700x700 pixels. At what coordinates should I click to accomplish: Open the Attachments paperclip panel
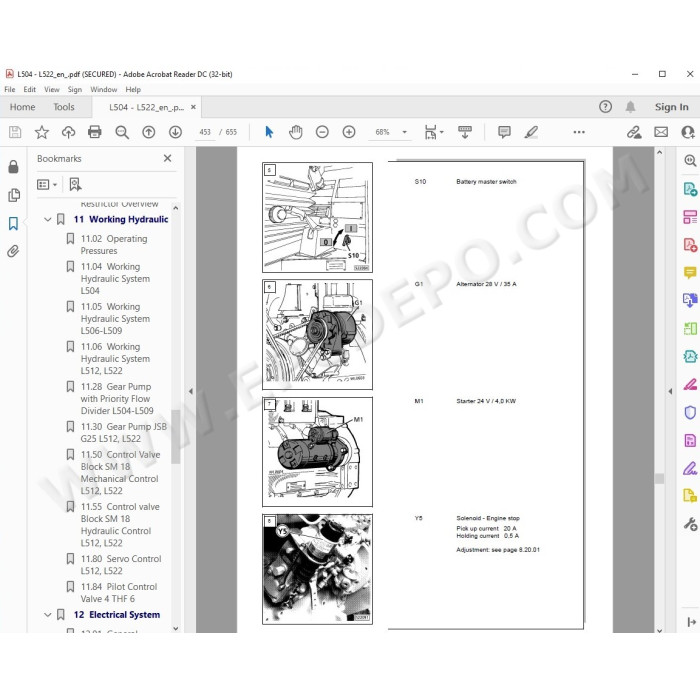click(13, 251)
